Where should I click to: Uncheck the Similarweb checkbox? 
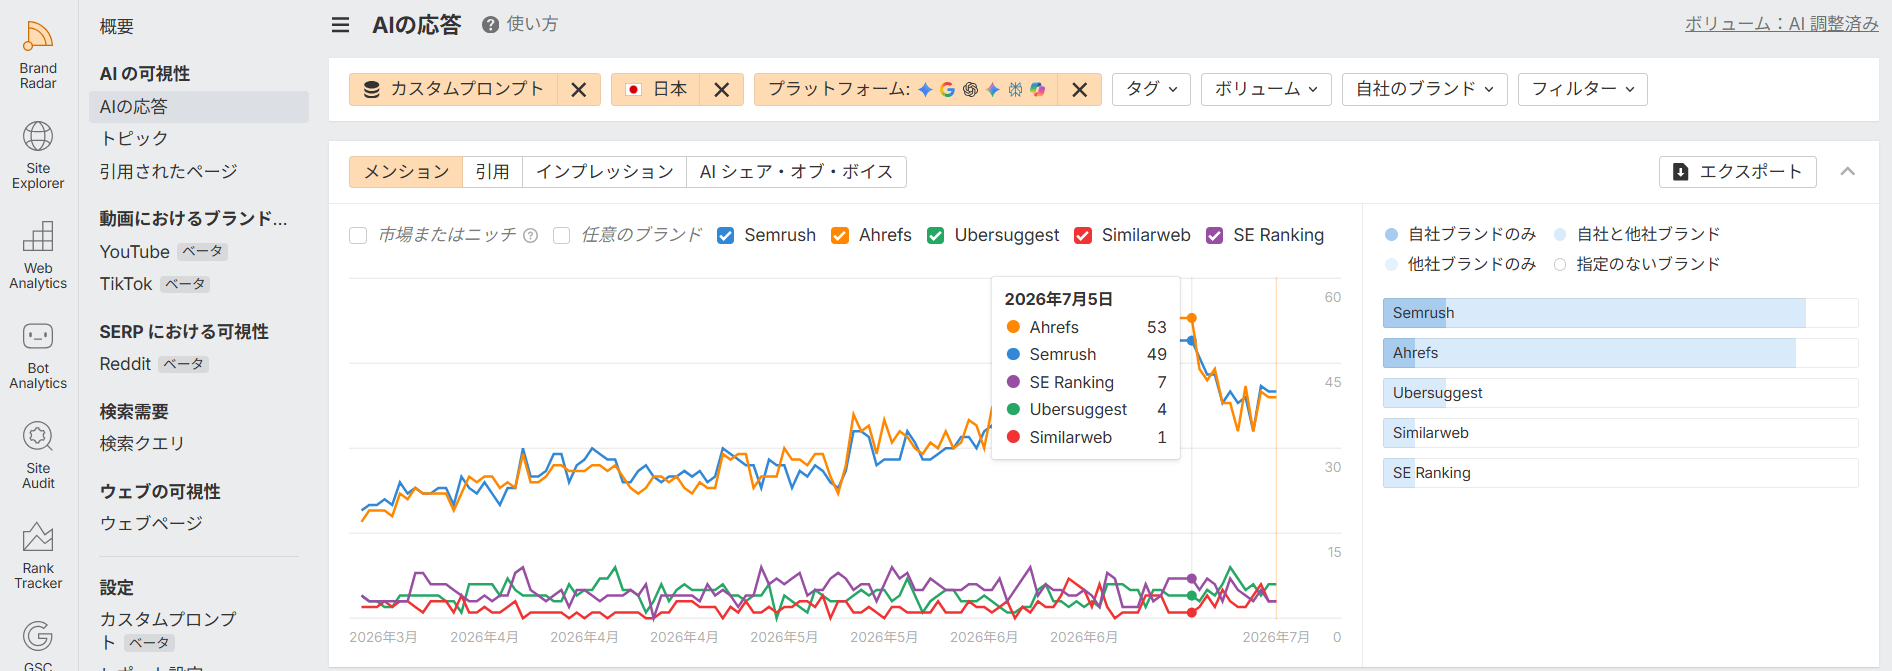click(x=1083, y=235)
